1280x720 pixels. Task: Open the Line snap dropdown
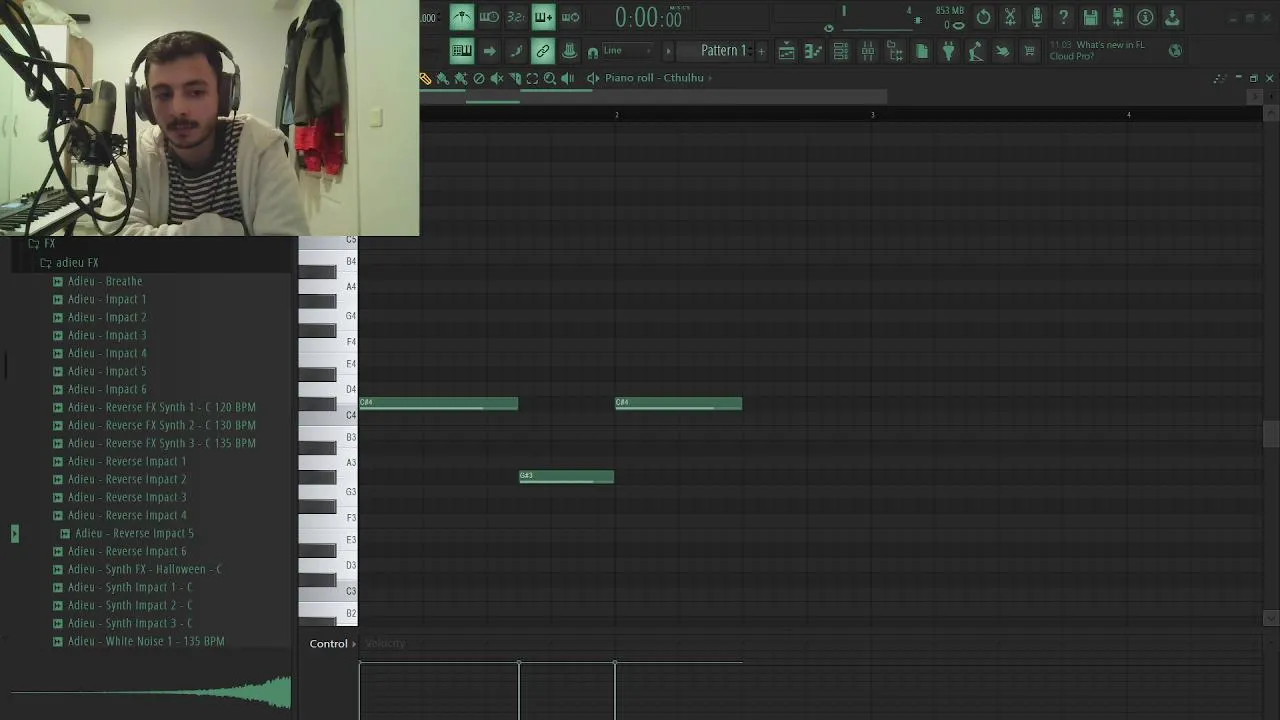tap(628, 51)
